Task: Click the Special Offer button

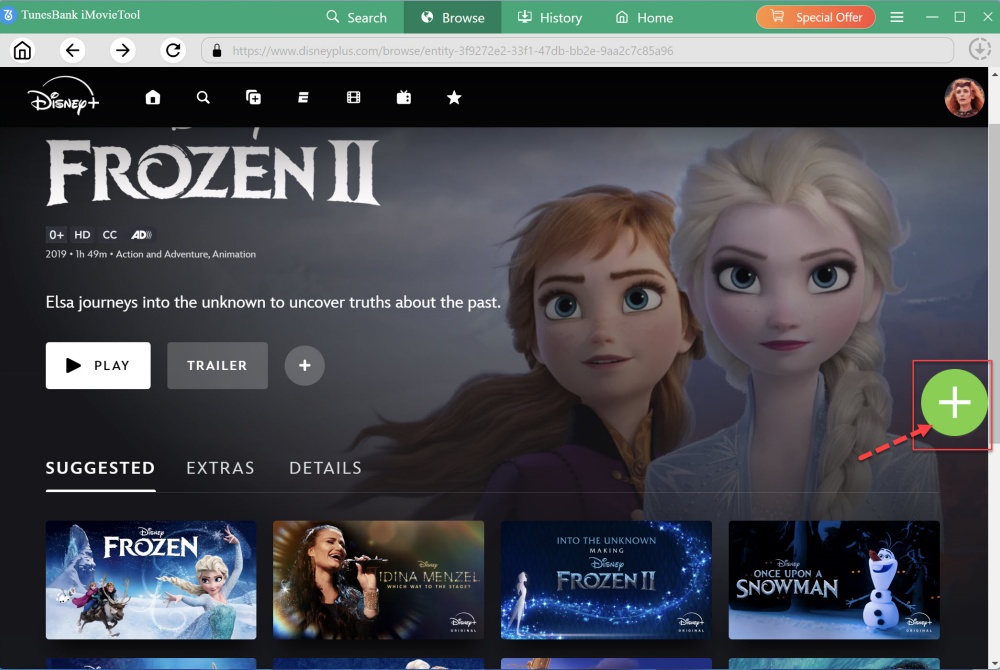Action: 816,17
